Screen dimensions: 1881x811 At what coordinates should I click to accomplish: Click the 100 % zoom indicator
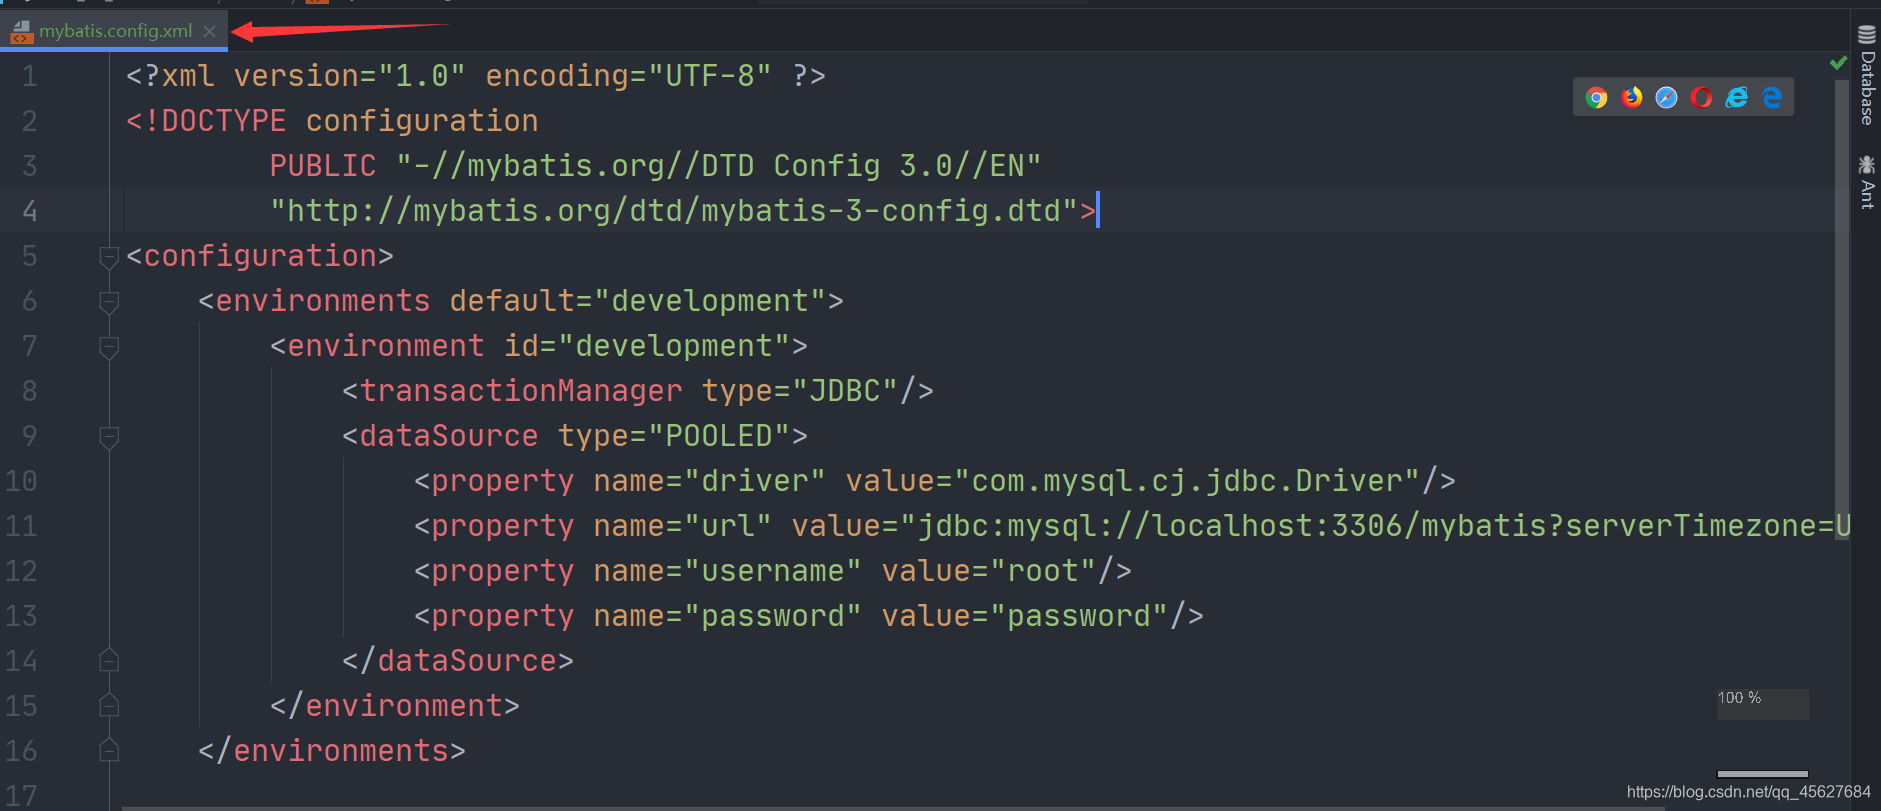(x=1762, y=703)
